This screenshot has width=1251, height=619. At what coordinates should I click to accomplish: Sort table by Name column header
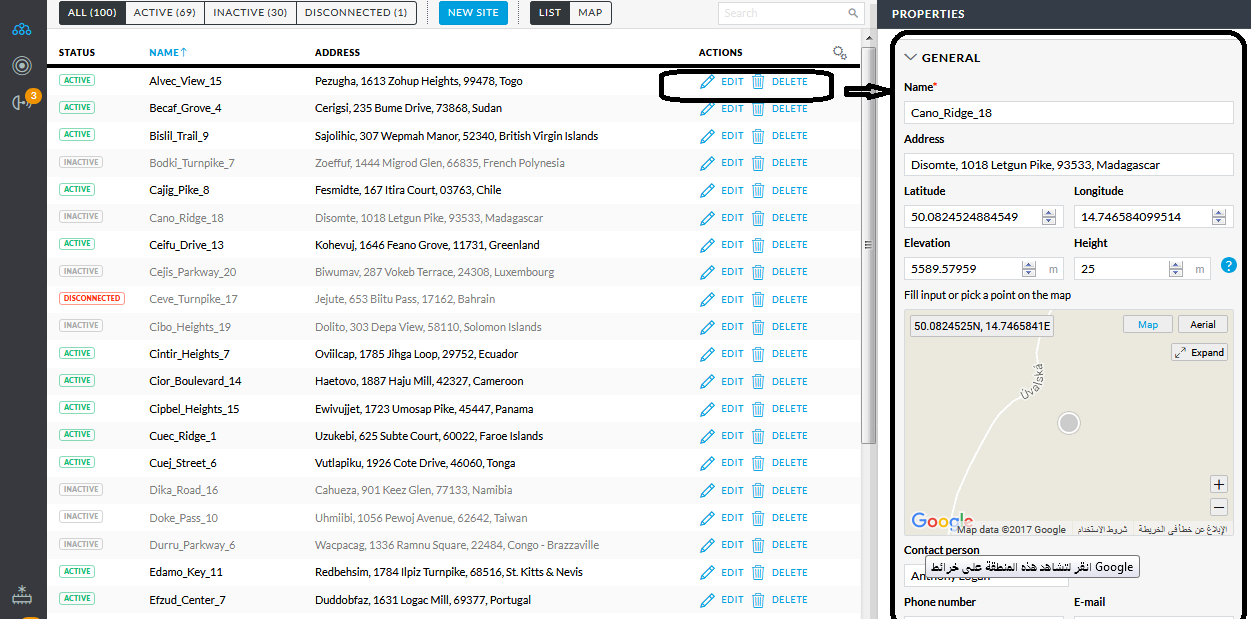click(167, 52)
